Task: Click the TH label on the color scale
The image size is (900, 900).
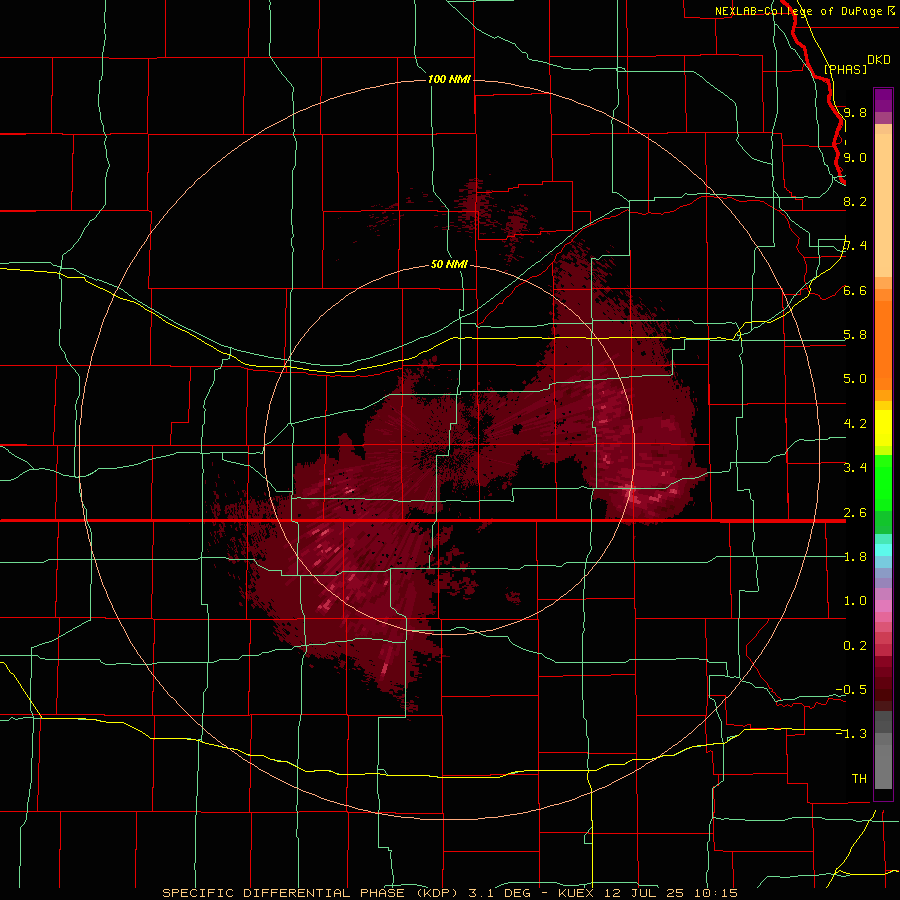Action: (859, 779)
